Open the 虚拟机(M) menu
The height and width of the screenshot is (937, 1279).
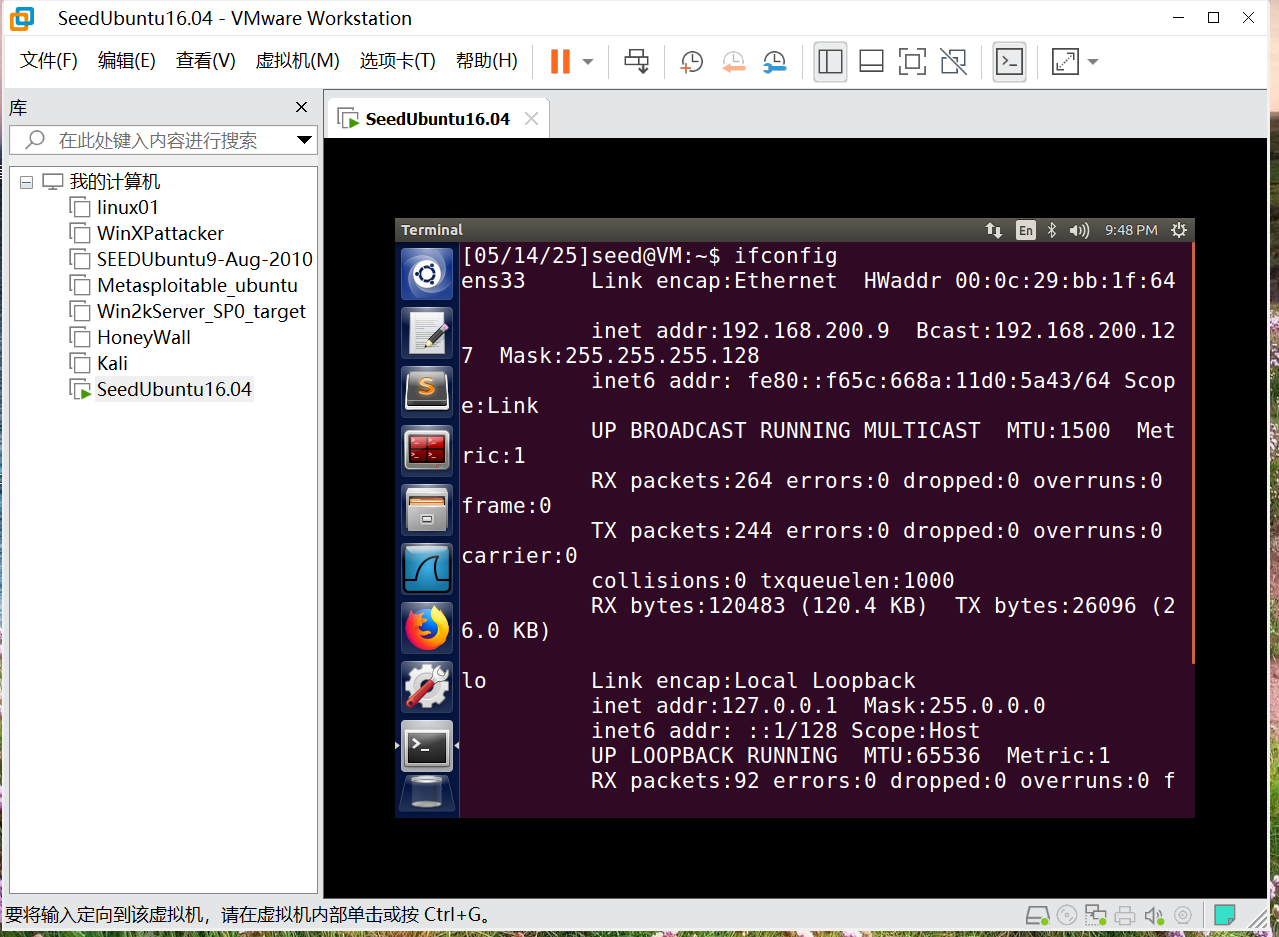tap(298, 61)
